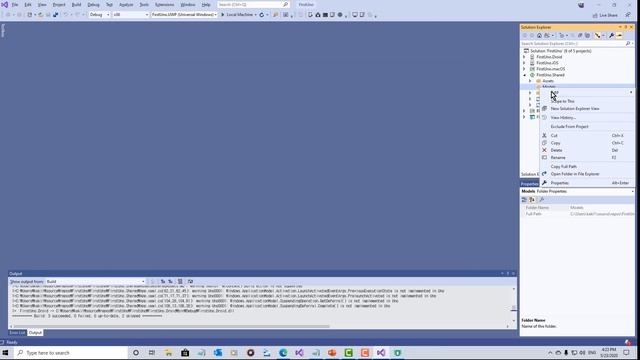Image resolution: width=640 pixels, height=360 pixels.
Task: Open the x86 platform dropdown
Action: [x=131, y=15]
